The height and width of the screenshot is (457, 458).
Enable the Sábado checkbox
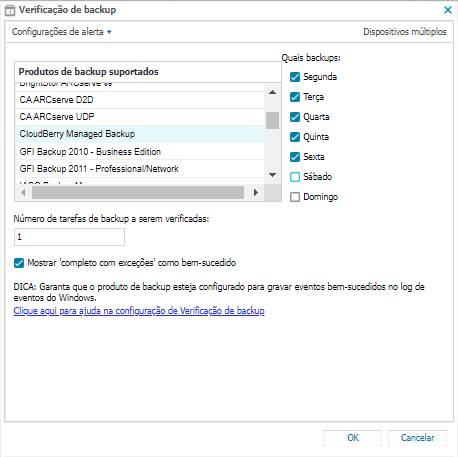[295, 177]
